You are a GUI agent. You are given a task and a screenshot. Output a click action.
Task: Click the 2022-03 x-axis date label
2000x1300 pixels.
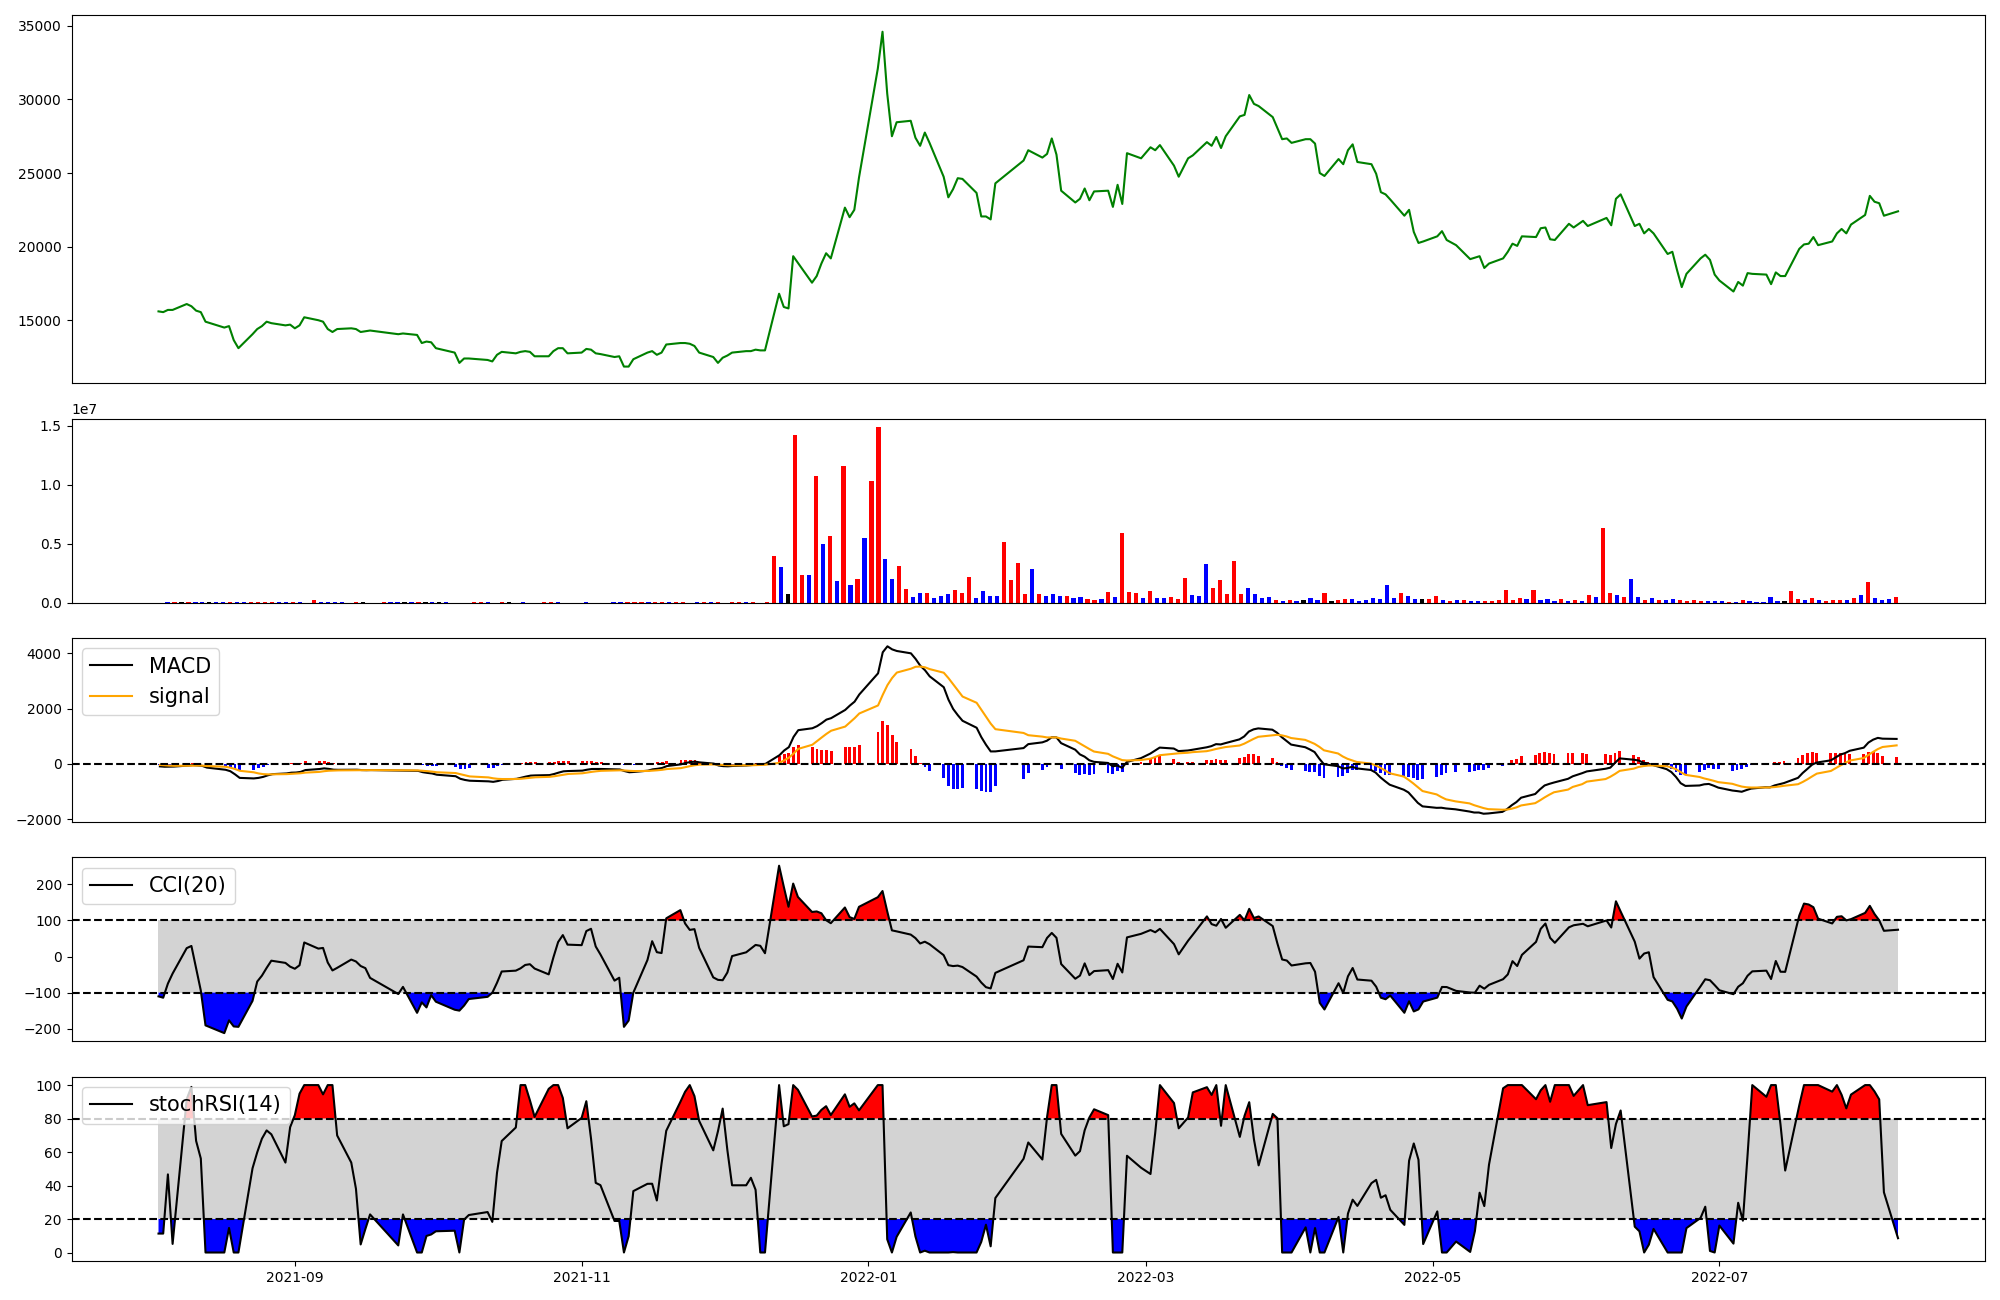tap(1145, 1277)
